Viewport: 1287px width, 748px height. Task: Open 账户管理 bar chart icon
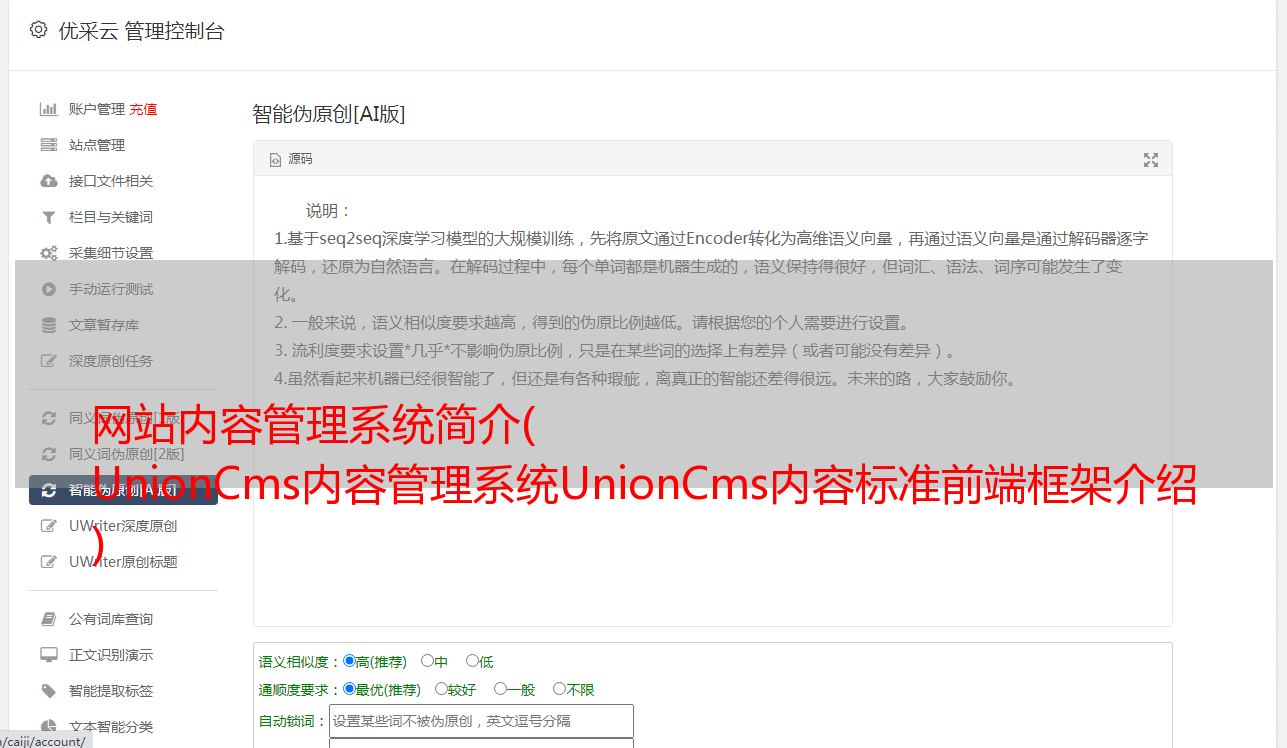click(48, 109)
